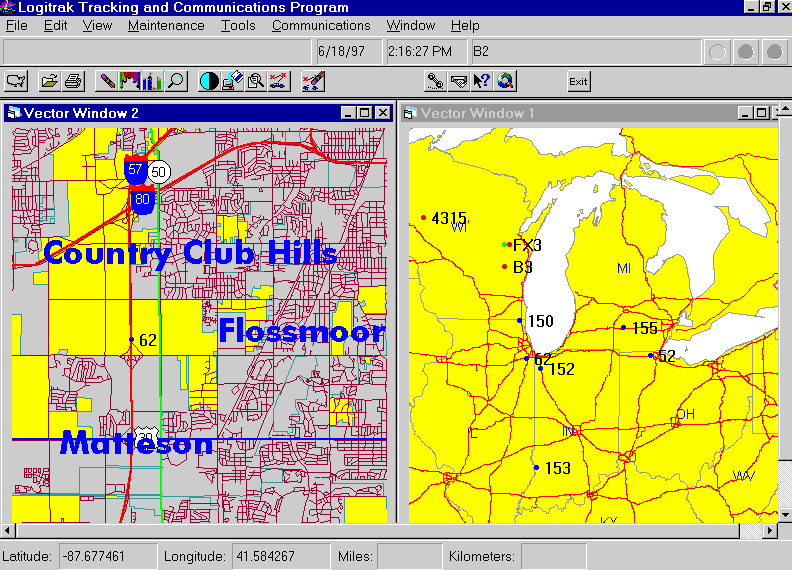792x570 pixels.
Task: Select the pink marker pen tool
Action: 107,81
